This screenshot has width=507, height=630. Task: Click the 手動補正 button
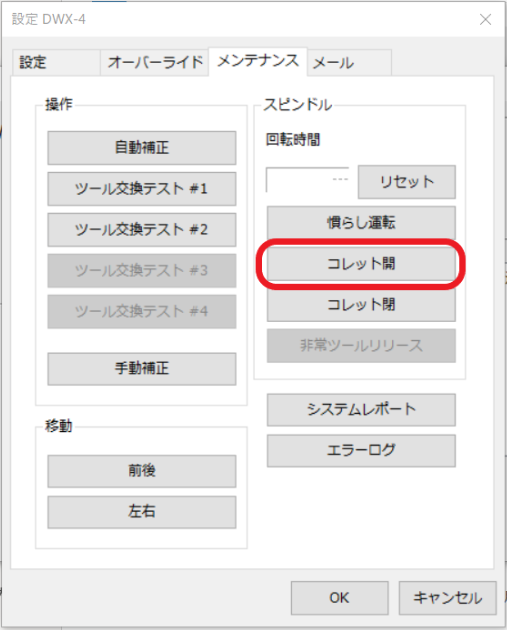click(x=142, y=369)
